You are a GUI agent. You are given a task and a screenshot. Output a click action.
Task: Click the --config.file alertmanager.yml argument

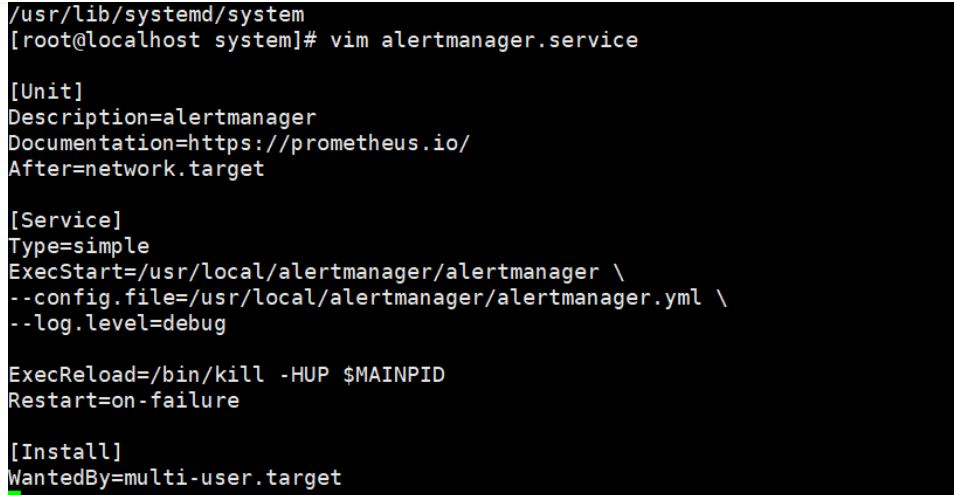[355, 298]
